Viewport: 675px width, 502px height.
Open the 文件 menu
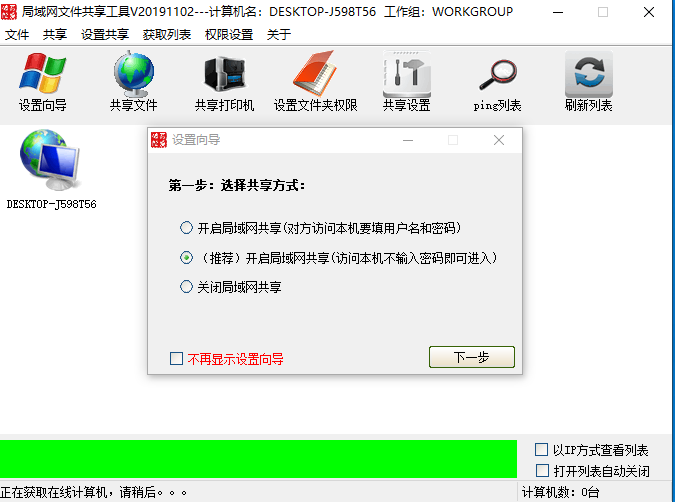pyautogui.click(x=17, y=34)
